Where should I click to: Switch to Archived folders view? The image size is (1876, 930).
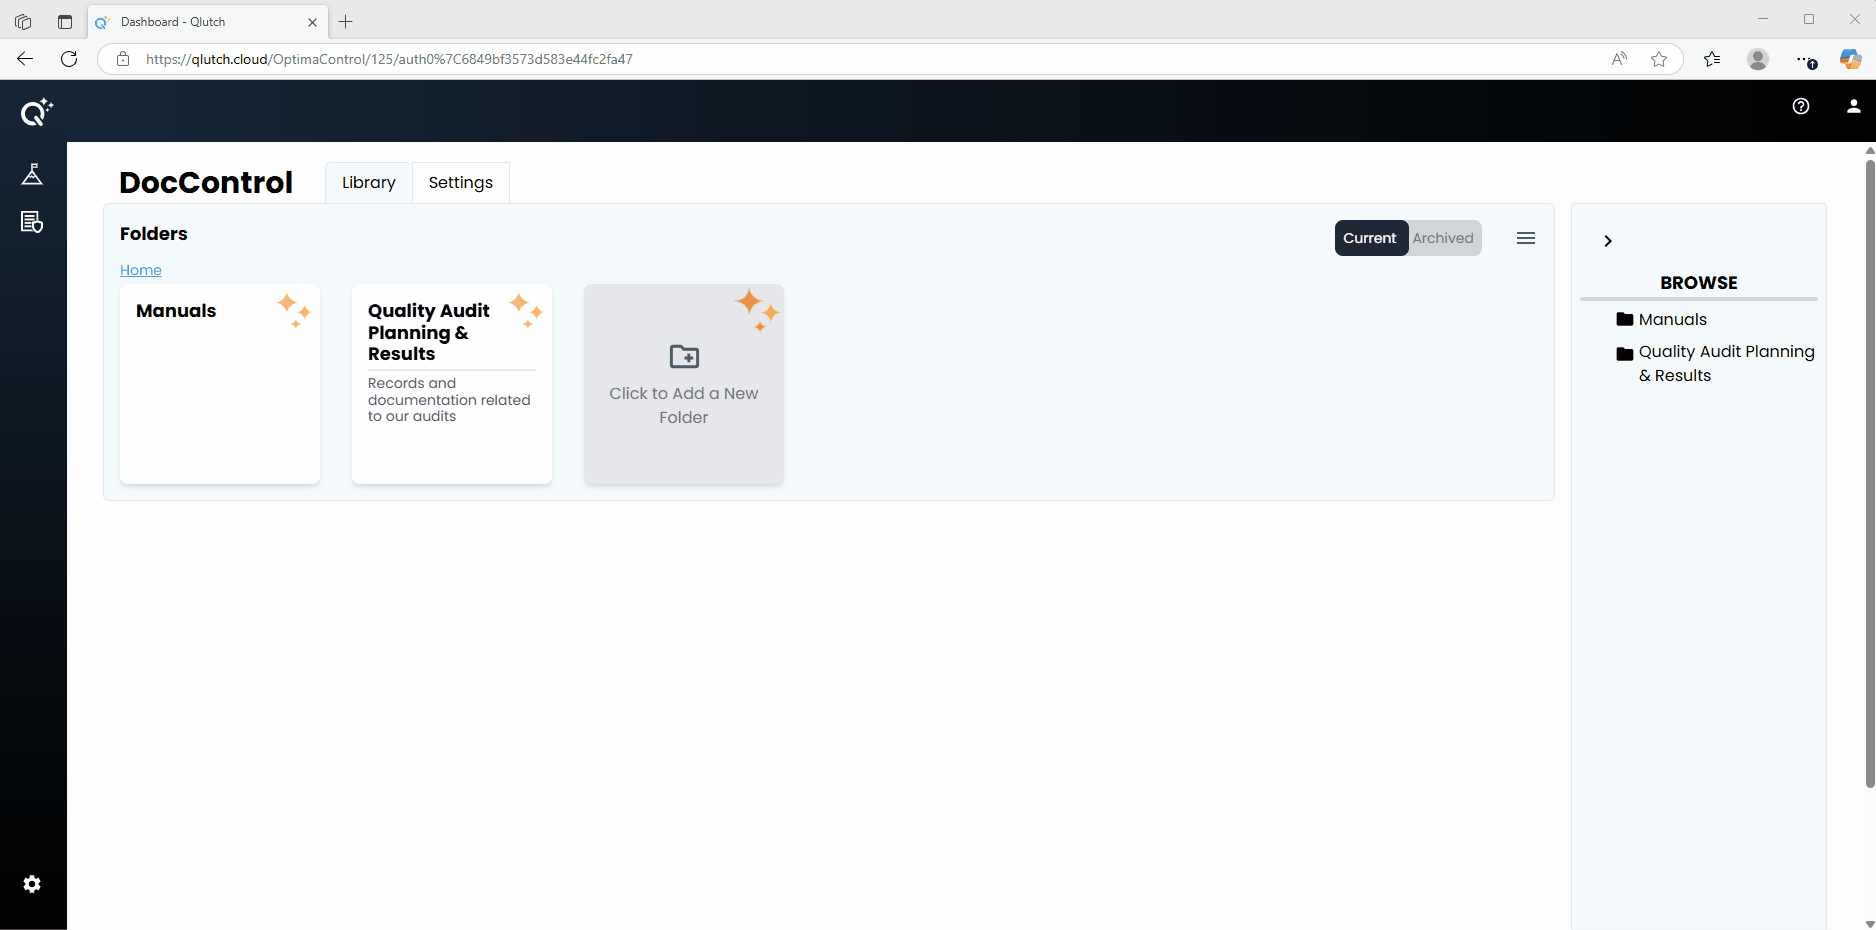pyautogui.click(x=1444, y=238)
